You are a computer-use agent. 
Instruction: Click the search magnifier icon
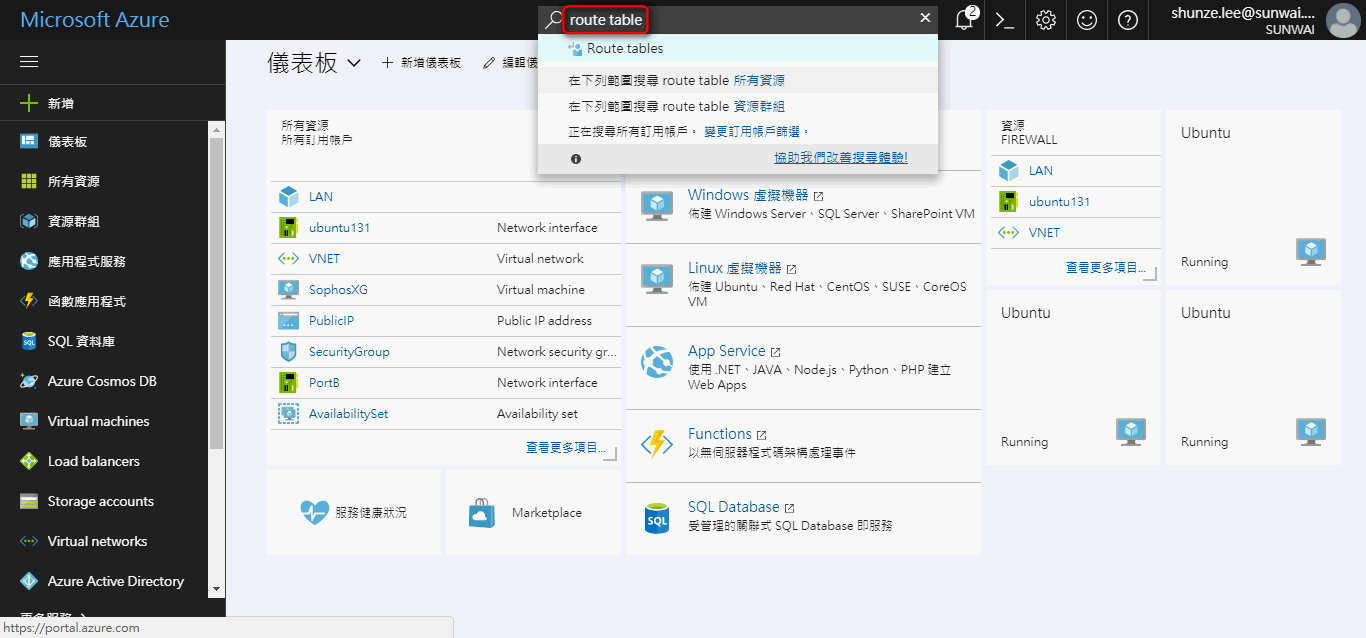(553, 19)
